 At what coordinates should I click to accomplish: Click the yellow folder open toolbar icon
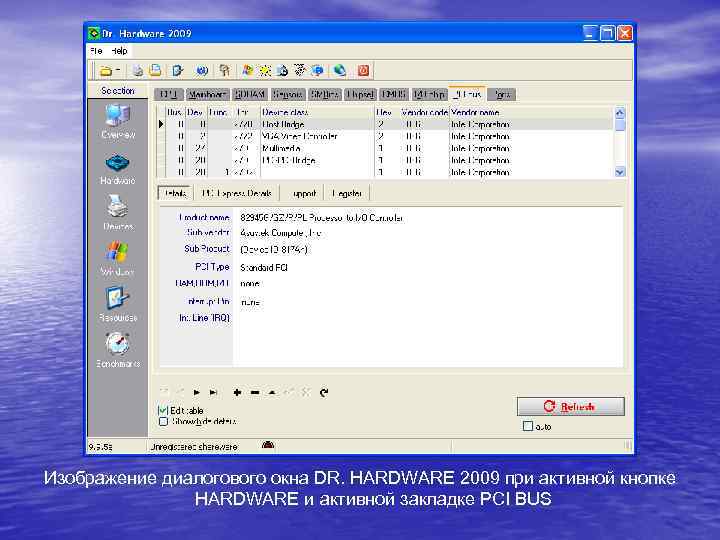click(x=106, y=71)
